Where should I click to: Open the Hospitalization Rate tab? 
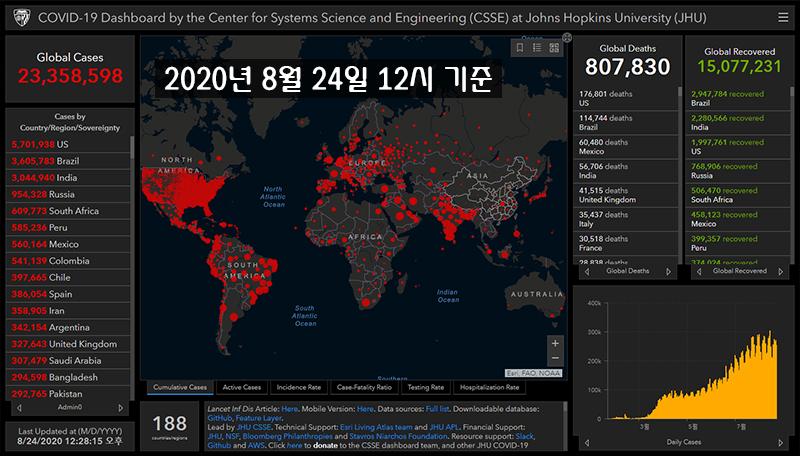489,387
